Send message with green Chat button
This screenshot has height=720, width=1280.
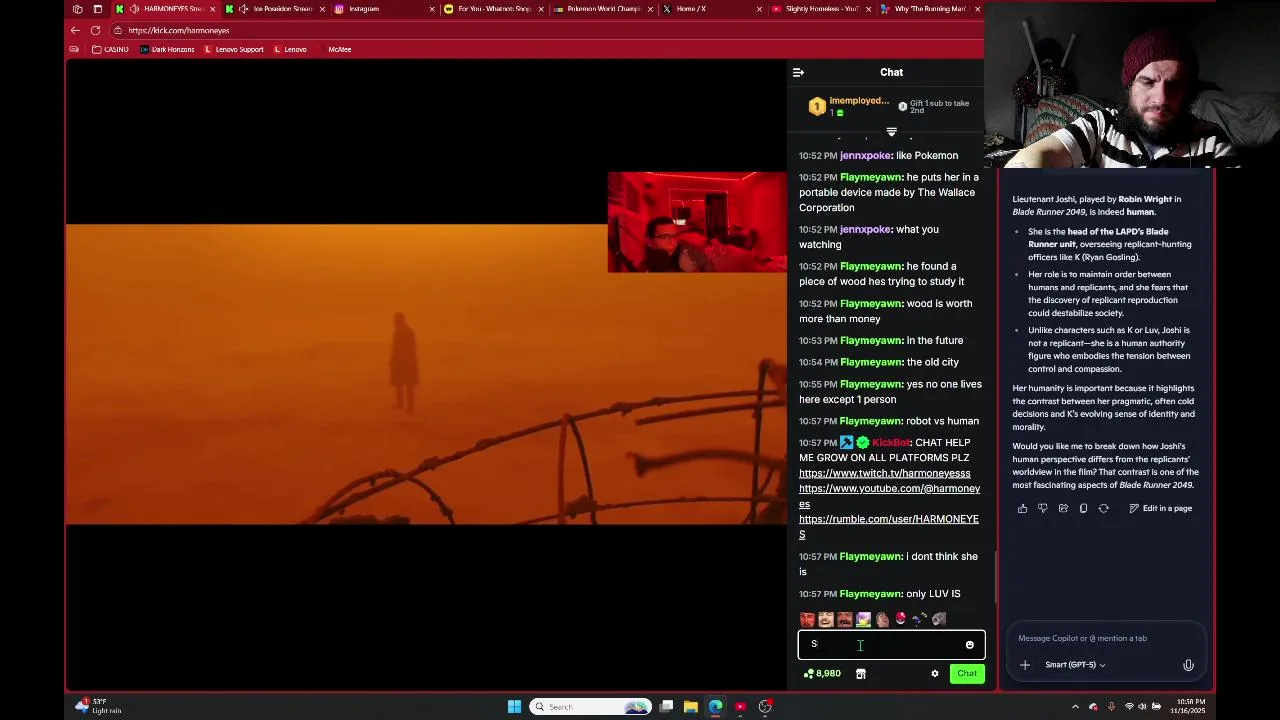(967, 674)
